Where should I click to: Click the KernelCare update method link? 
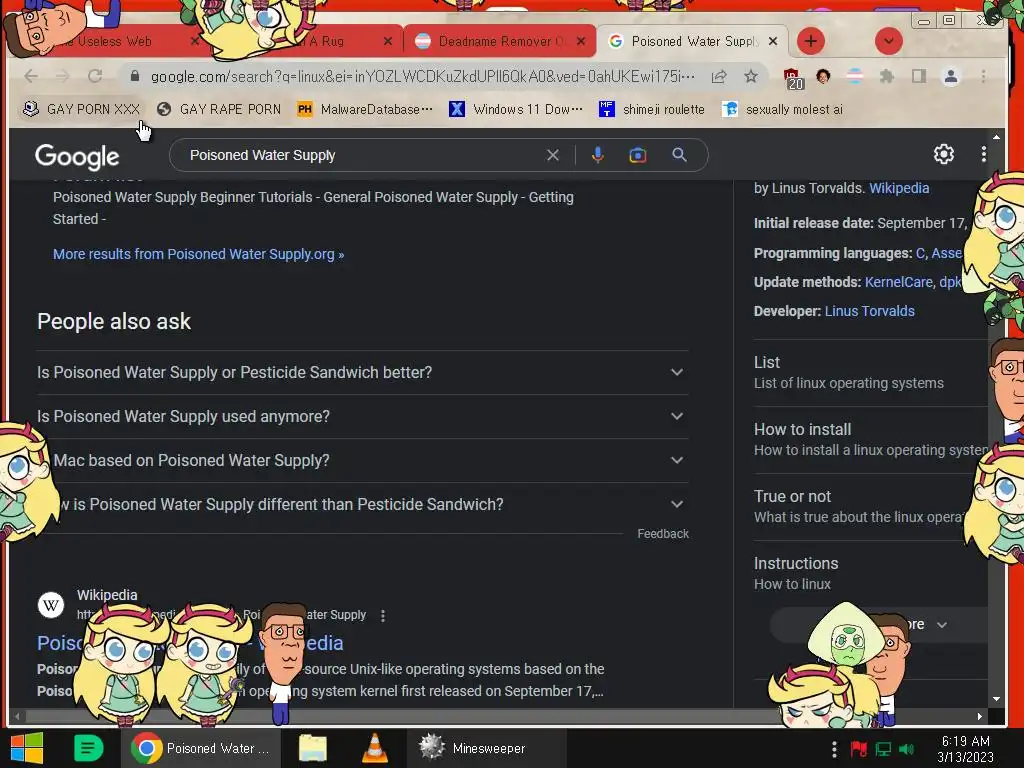point(899,282)
